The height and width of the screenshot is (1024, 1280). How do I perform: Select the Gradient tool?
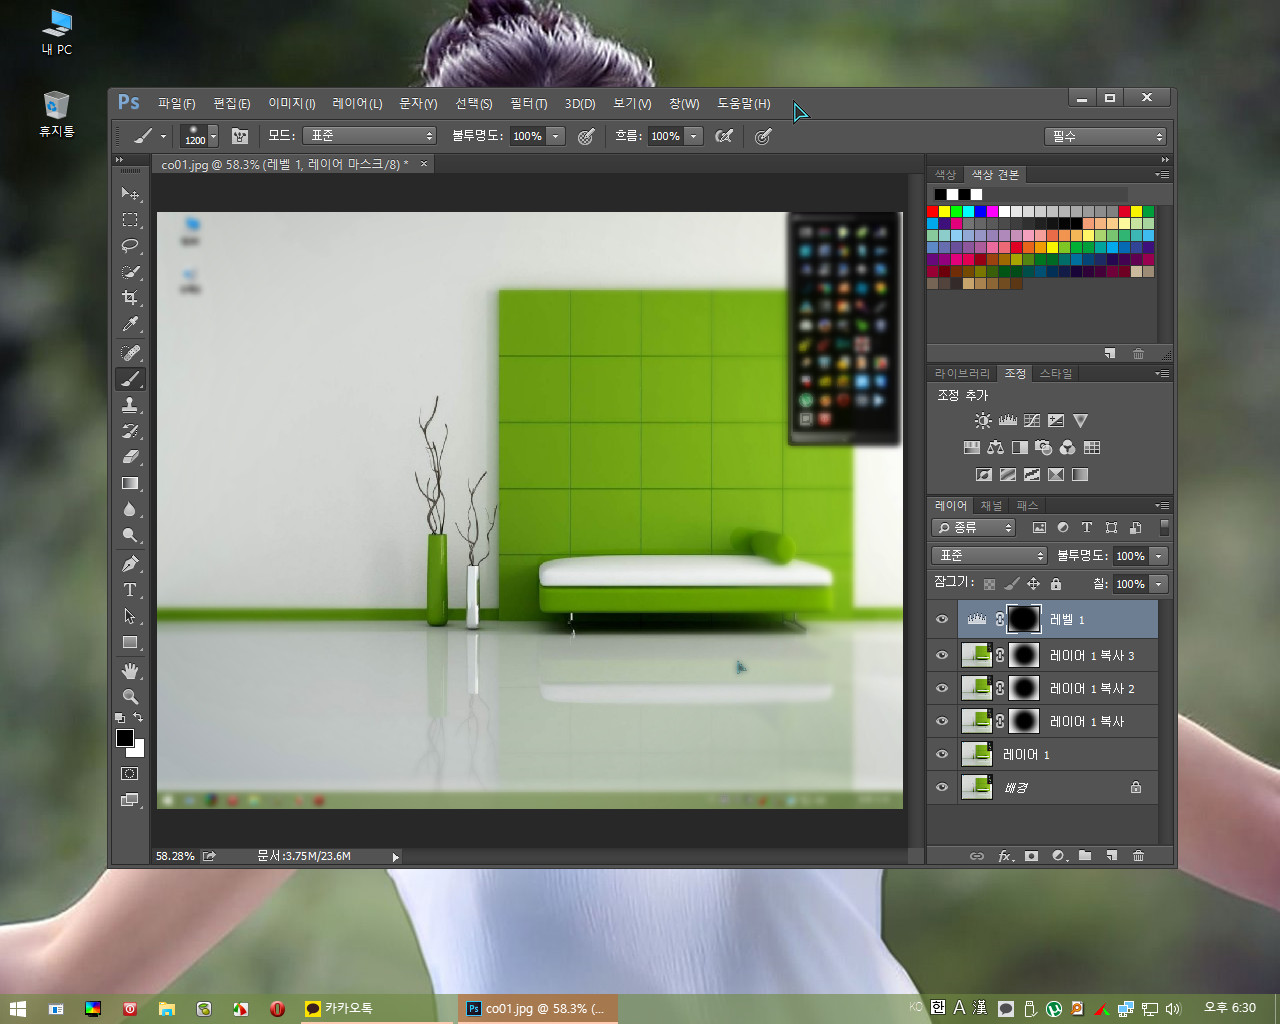point(130,483)
